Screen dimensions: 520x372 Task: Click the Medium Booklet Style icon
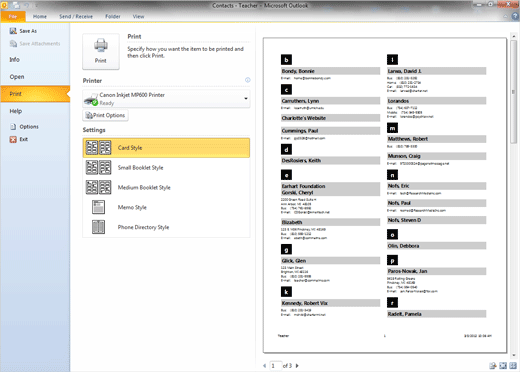point(98,187)
